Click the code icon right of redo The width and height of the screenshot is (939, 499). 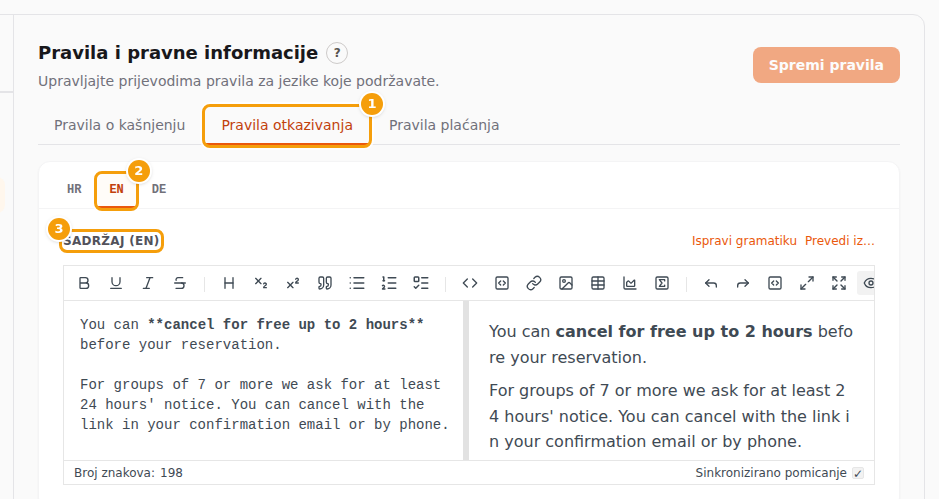coord(775,283)
